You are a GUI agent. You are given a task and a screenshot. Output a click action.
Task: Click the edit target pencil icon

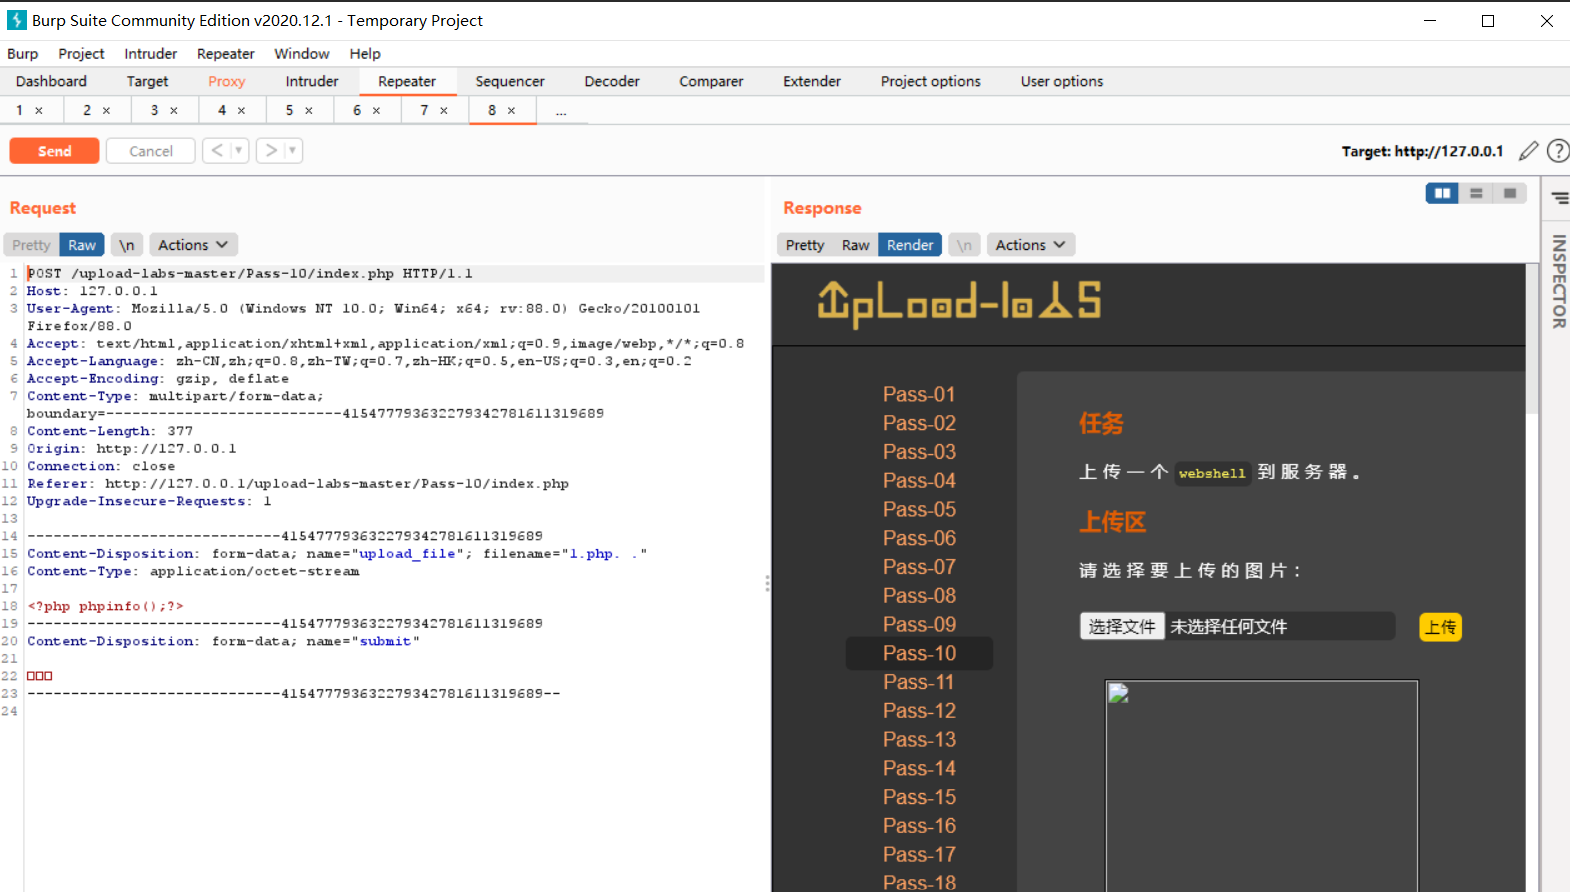[1528, 151]
